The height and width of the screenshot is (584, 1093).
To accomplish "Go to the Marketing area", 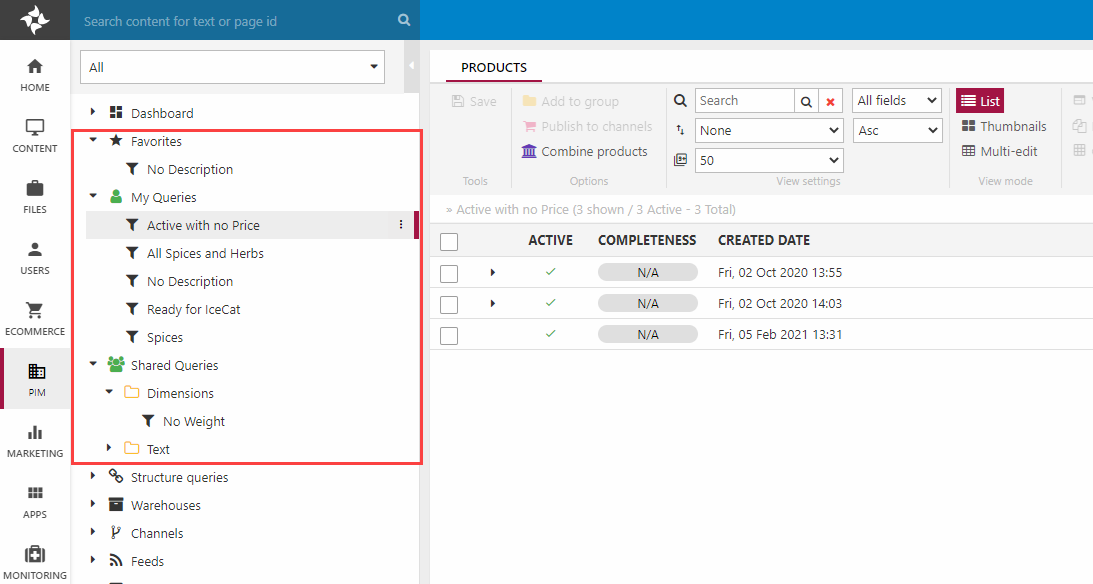I will (35, 440).
